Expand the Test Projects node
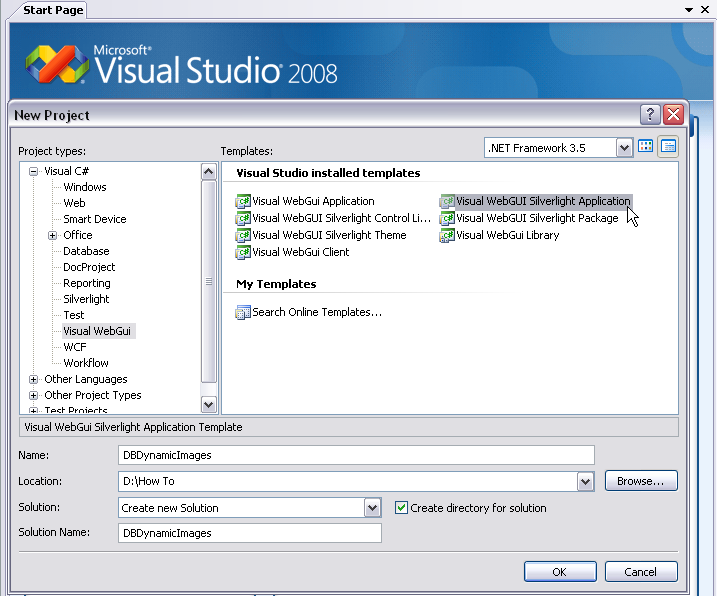Viewport: 717px width, 596px height. [33, 410]
